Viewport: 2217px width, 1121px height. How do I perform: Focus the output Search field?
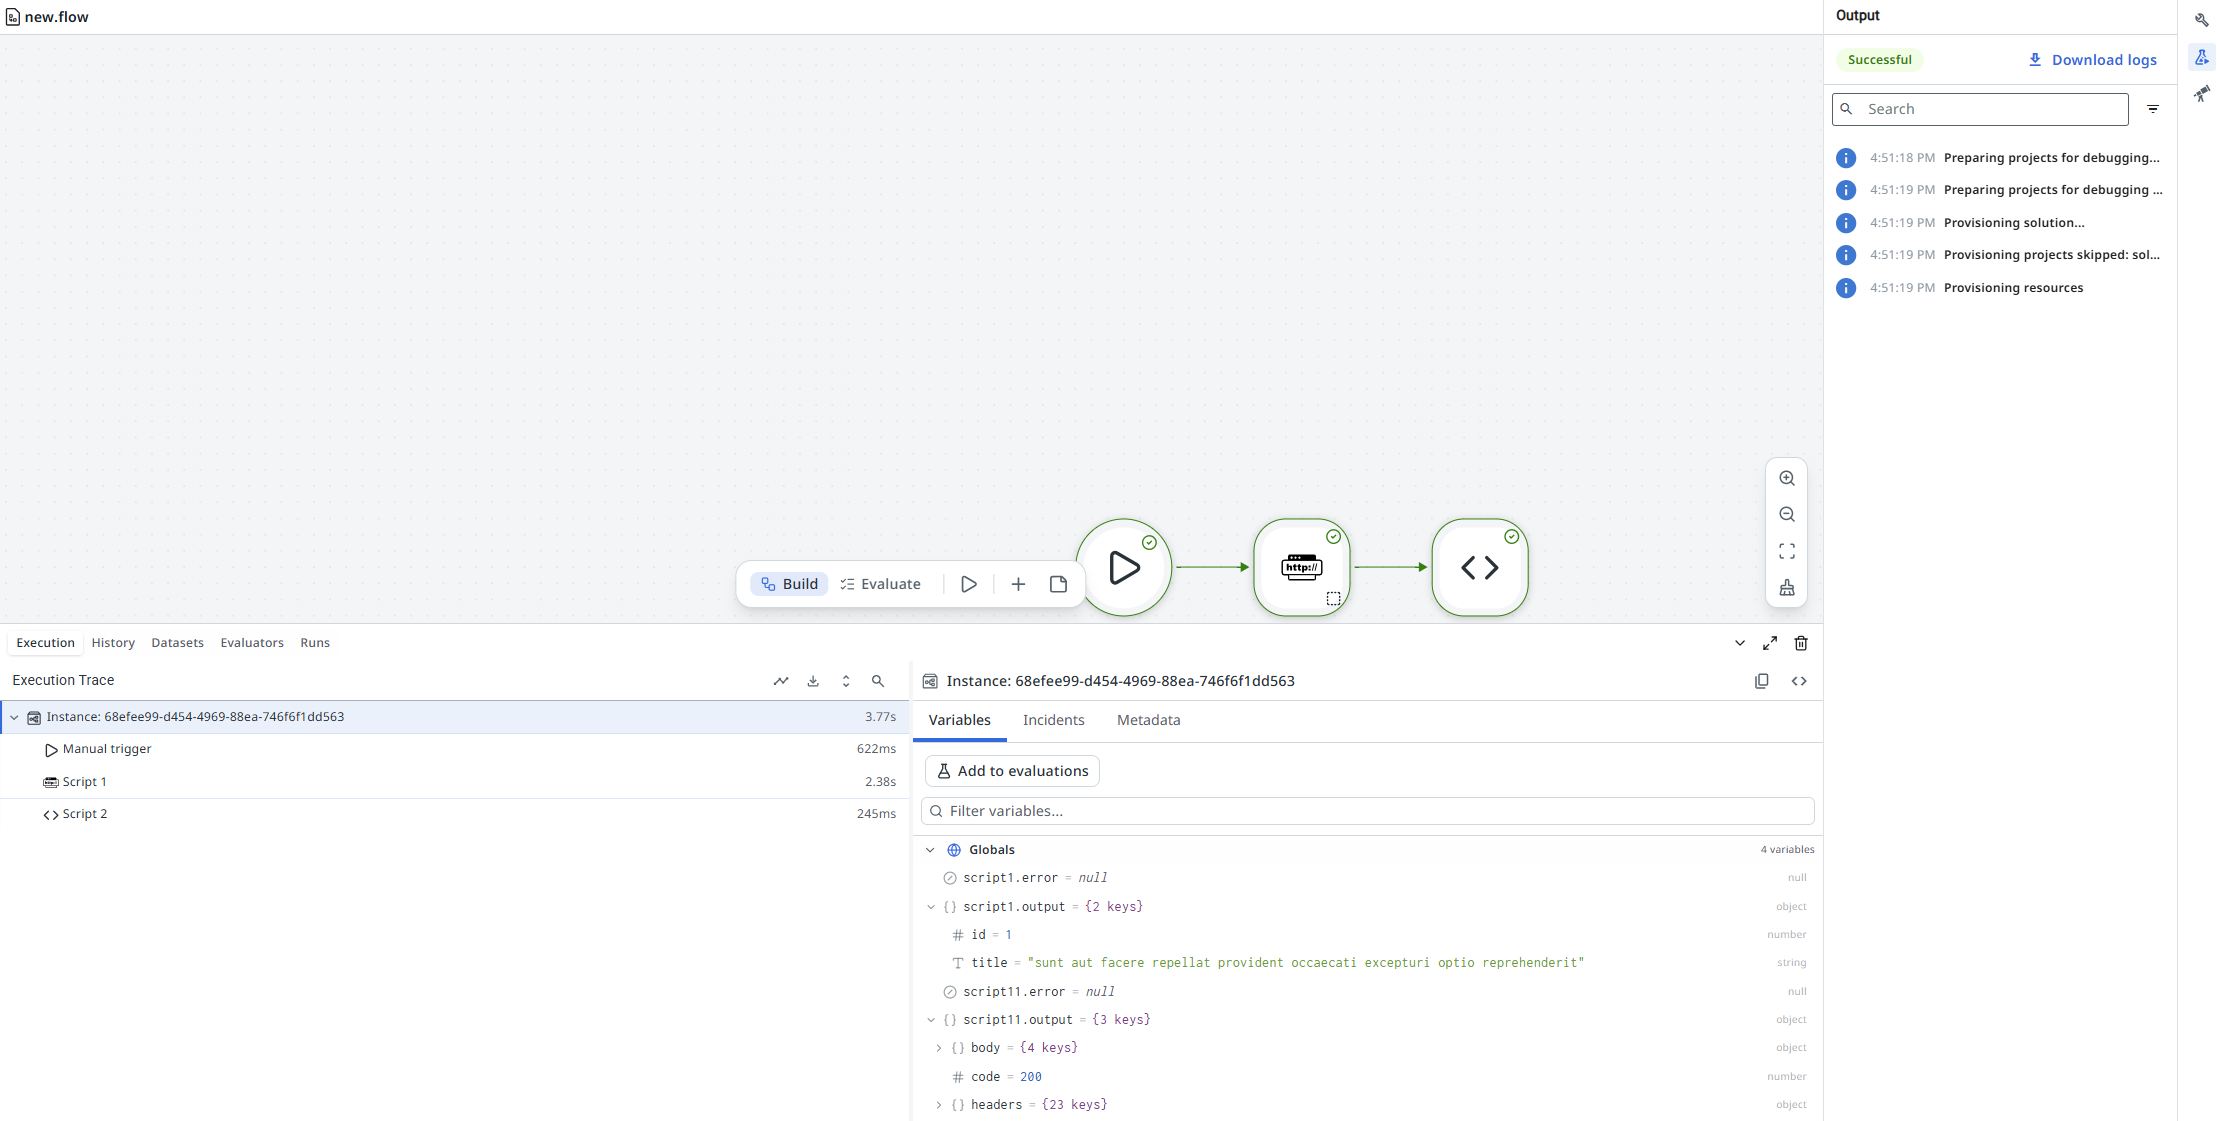[x=1980, y=109]
